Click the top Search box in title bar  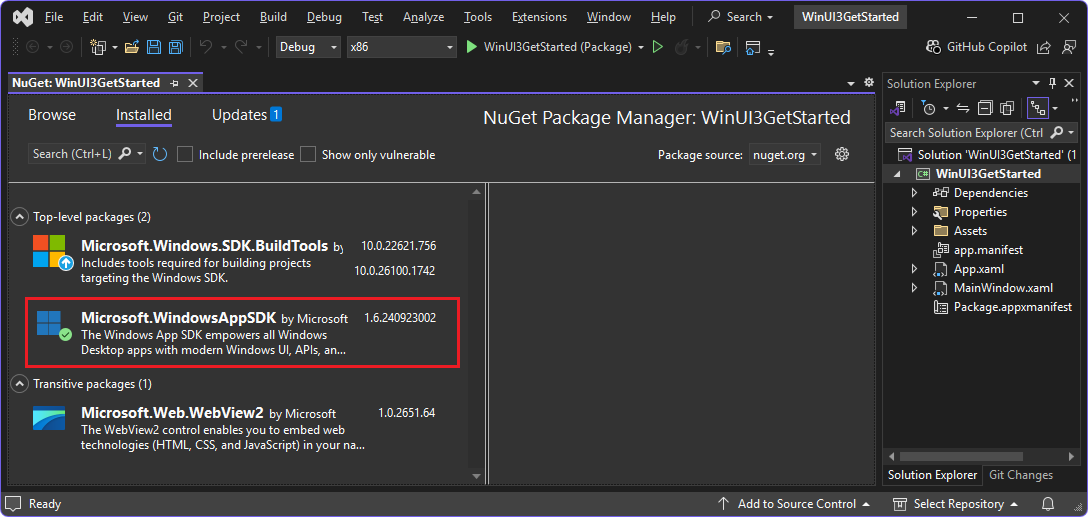(740, 17)
